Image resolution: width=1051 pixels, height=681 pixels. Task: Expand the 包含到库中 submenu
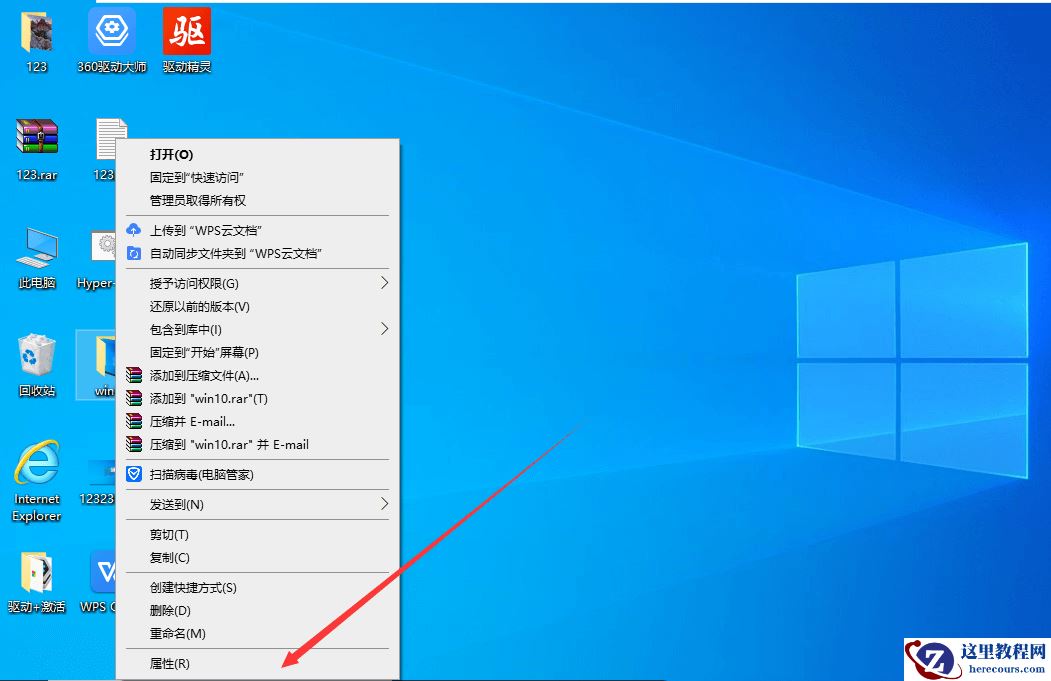(x=185, y=329)
